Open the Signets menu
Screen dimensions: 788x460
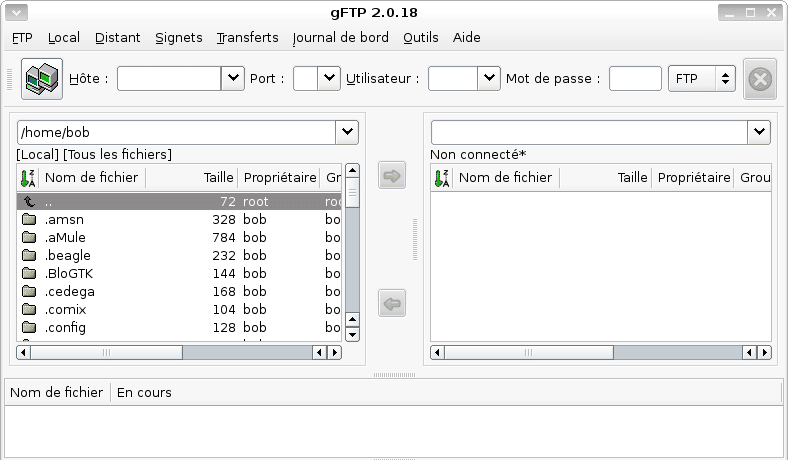coord(178,38)
